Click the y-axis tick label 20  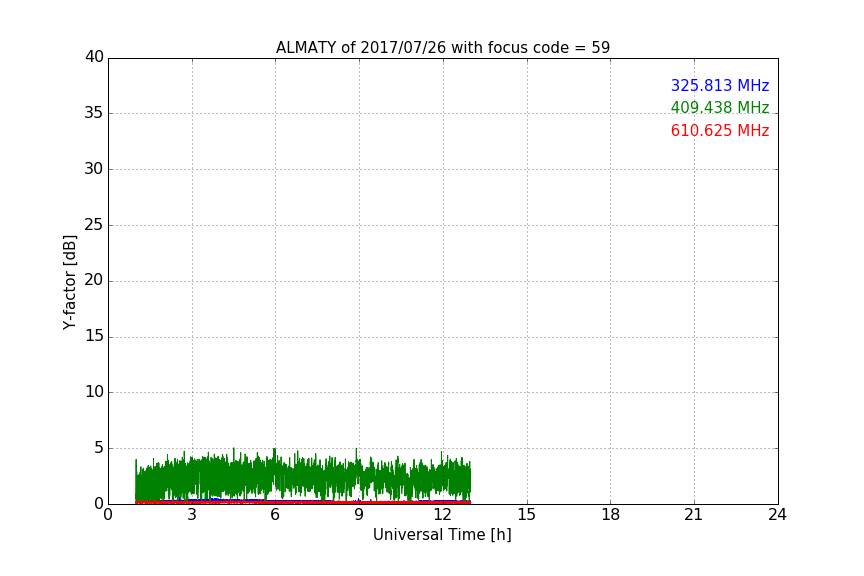pyautogui.click(x=94, y=280)
